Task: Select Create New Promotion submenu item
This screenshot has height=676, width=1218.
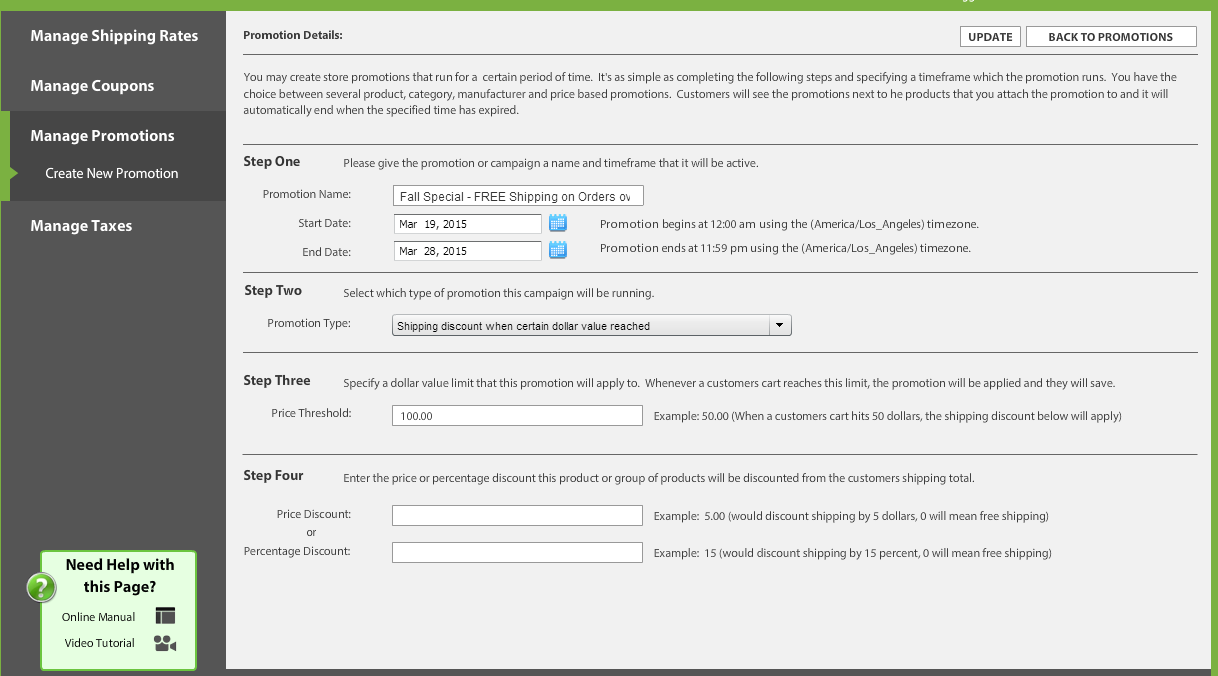Action: pos(112,173)
